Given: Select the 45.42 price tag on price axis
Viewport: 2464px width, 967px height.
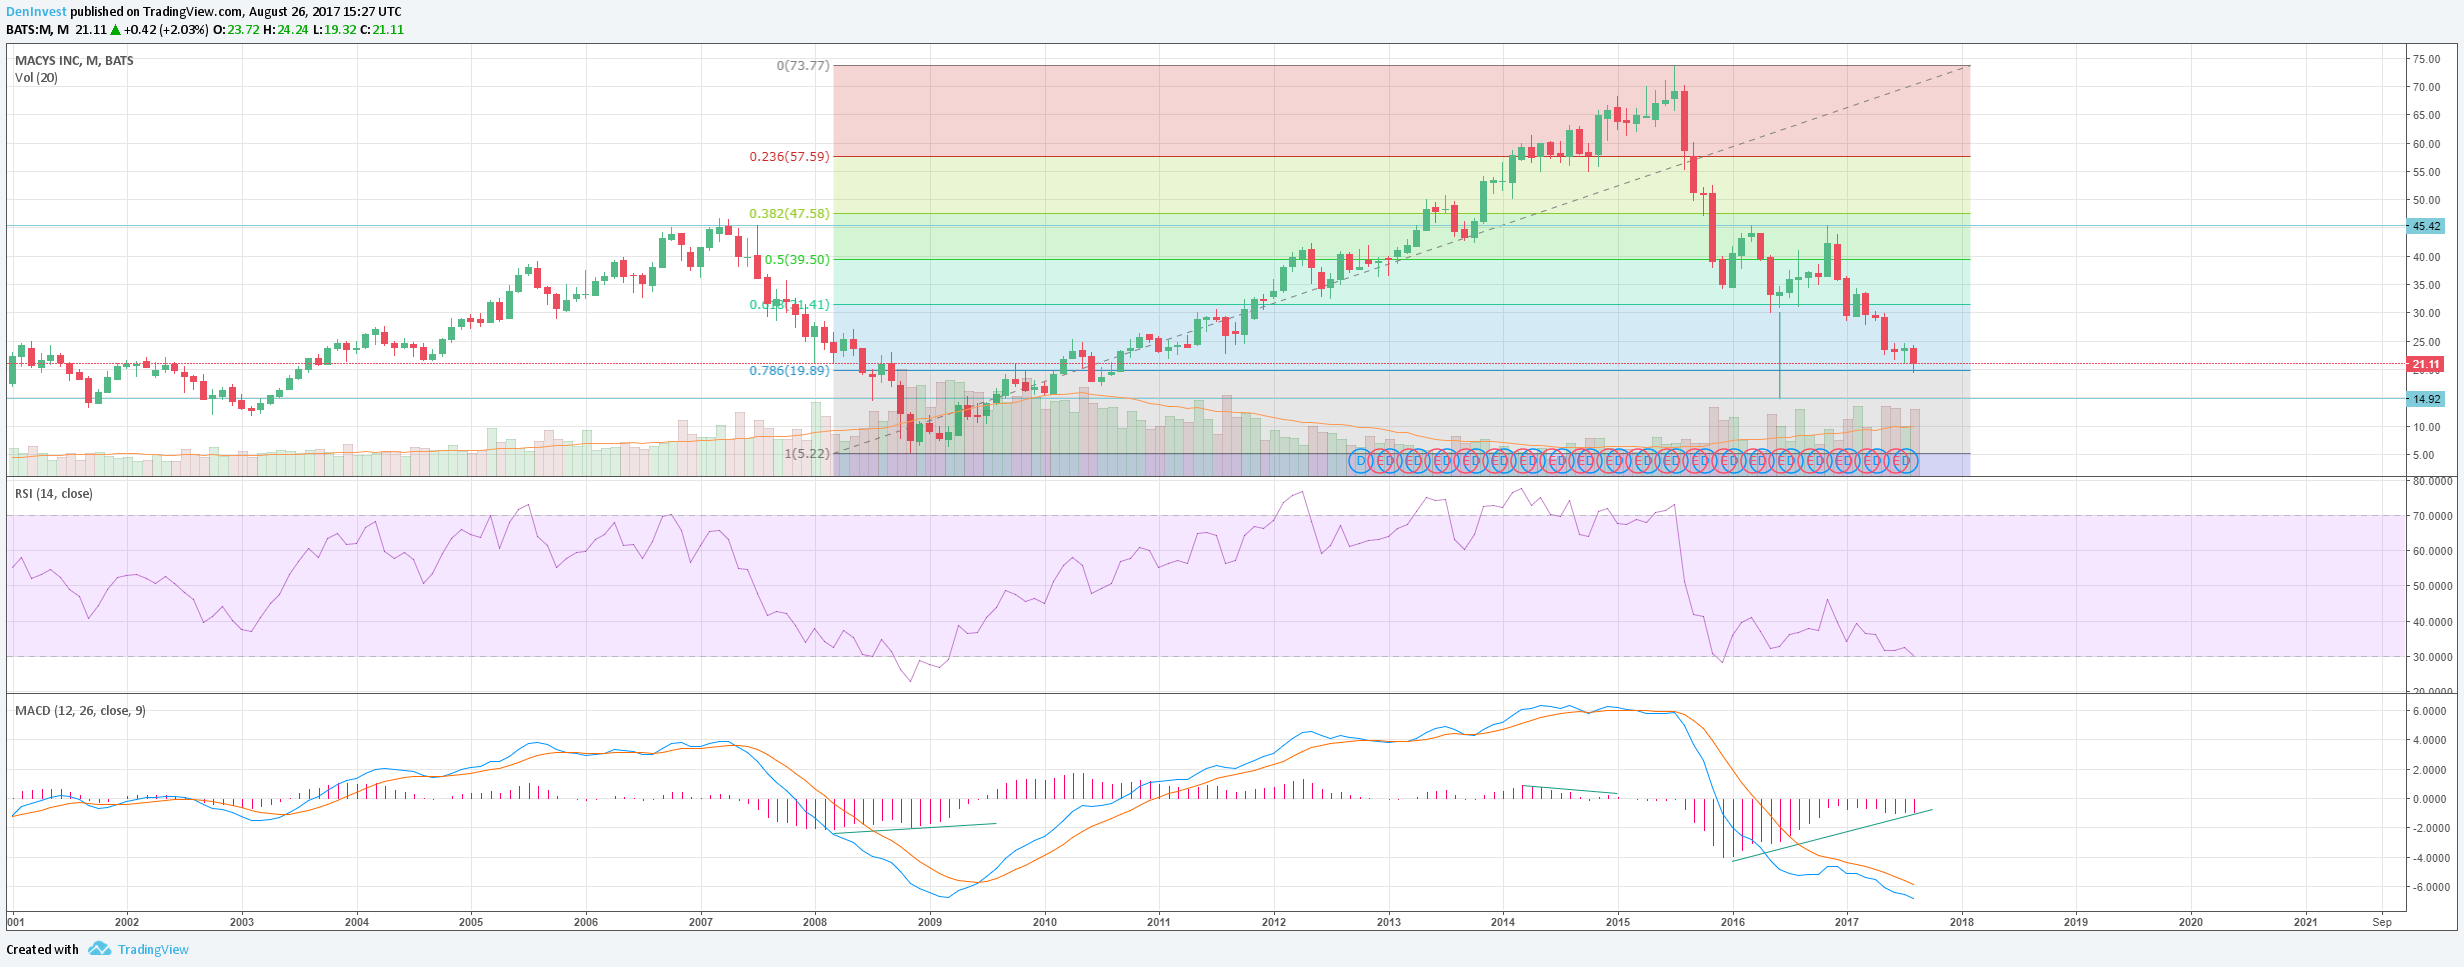Looking at the screenshot, I should pos(2426,226).
